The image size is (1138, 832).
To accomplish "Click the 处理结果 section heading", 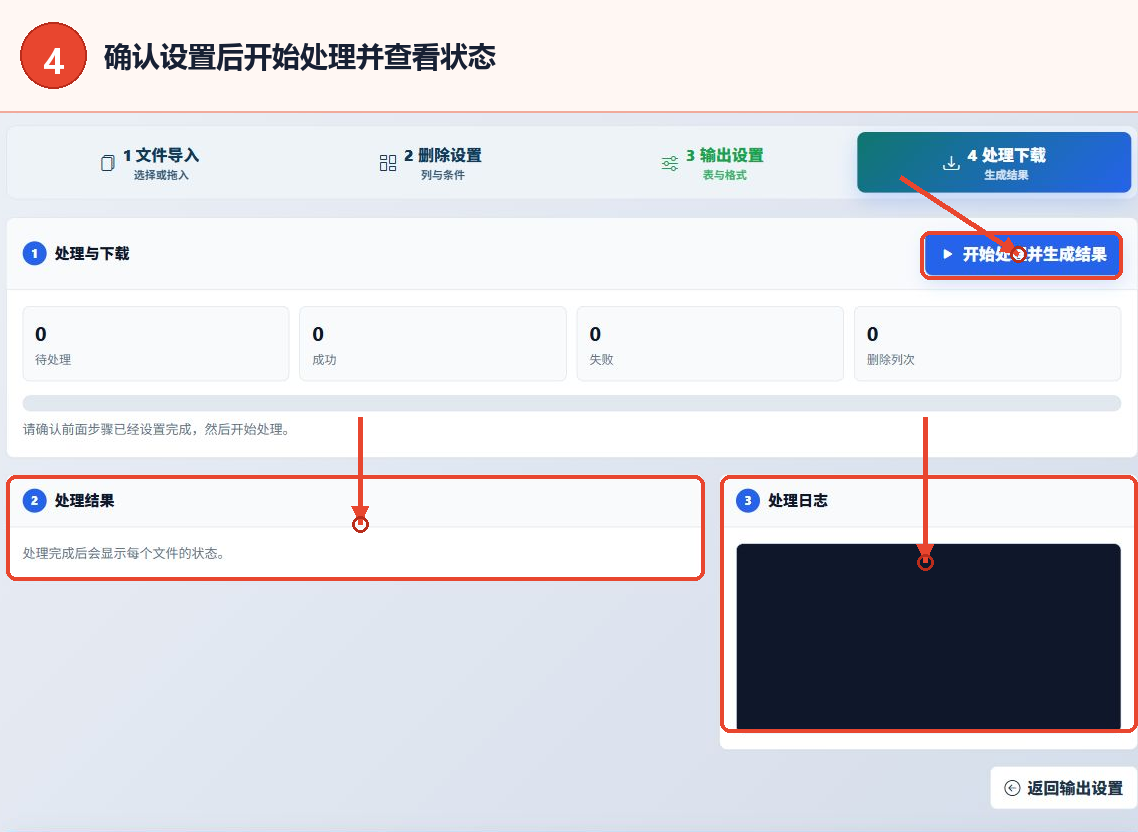I will [84, 500].
